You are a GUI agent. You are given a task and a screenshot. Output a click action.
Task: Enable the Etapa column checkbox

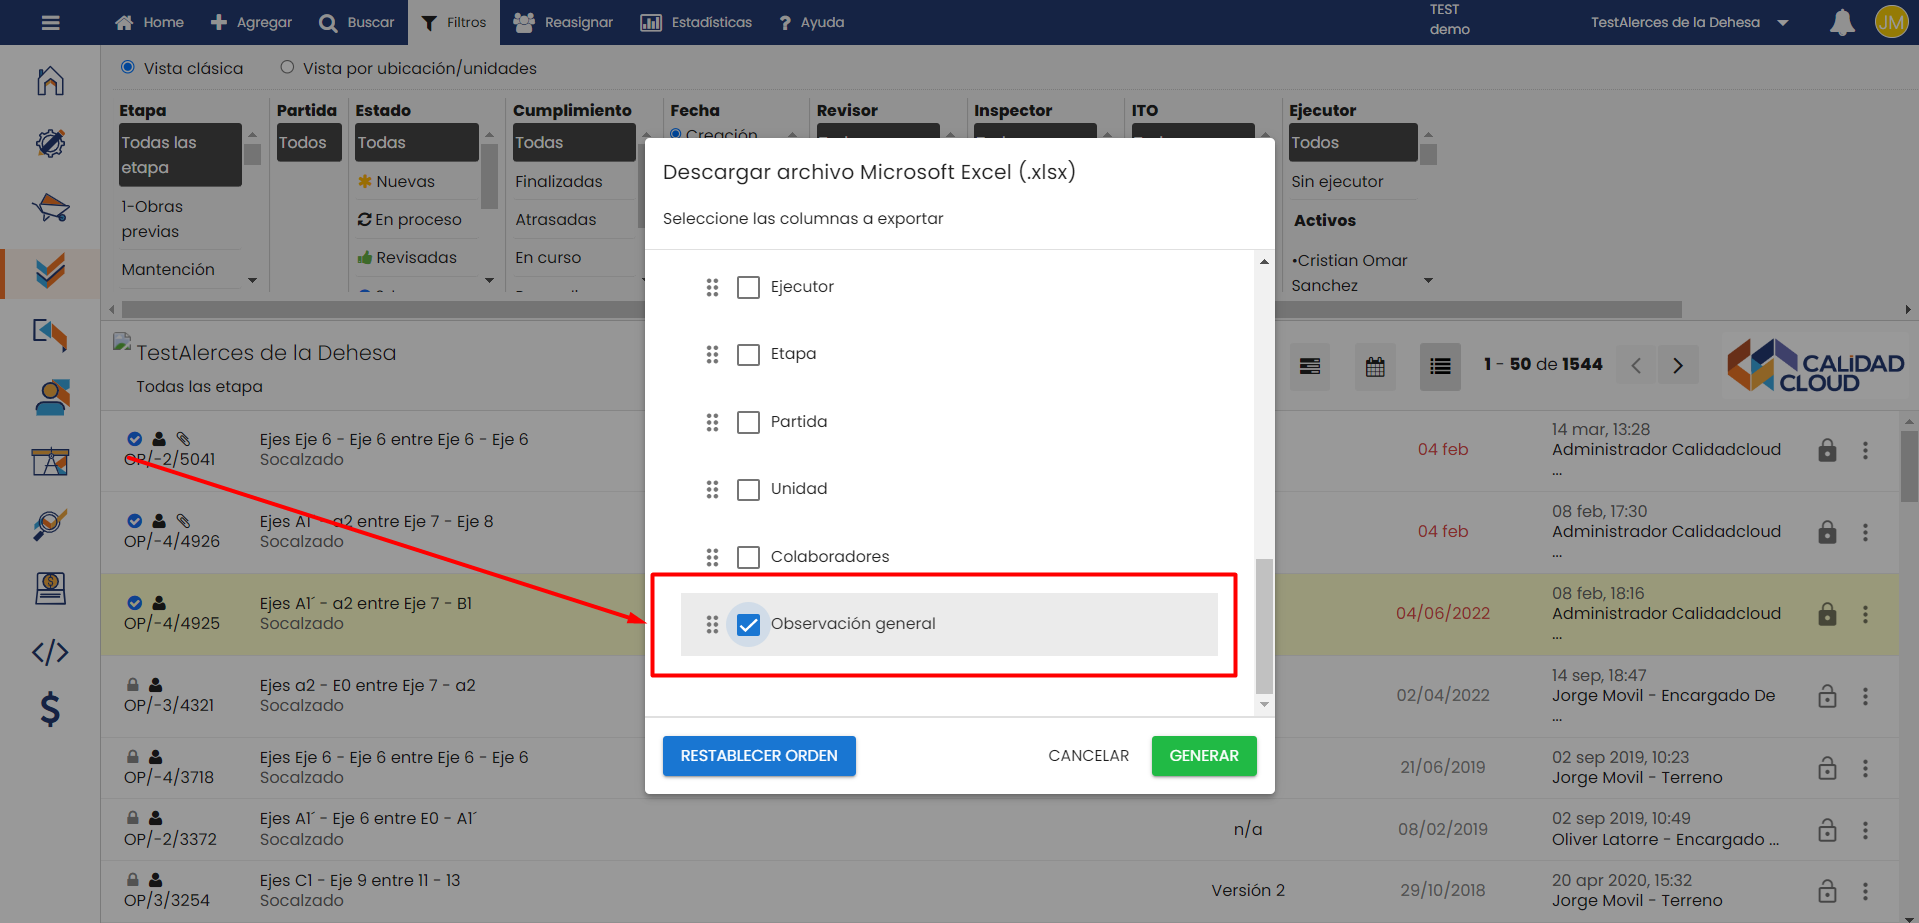point(748,355)
